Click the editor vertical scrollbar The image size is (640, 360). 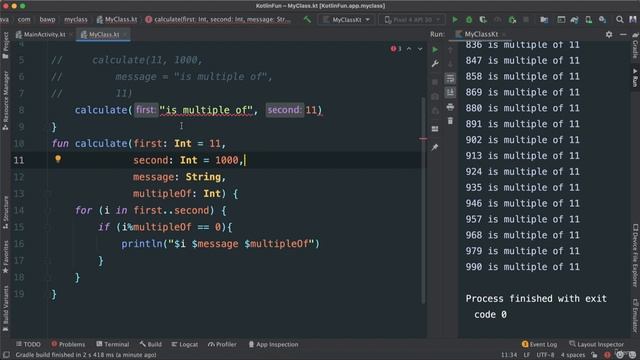[423, 200]
